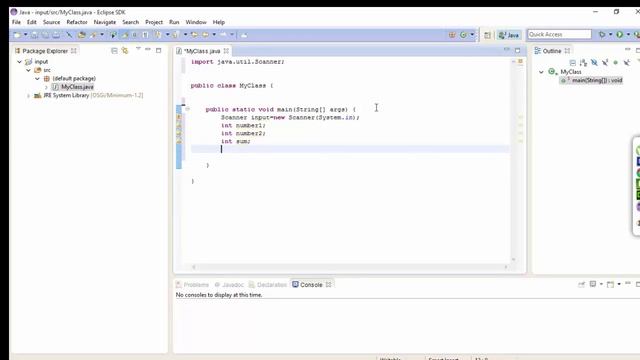Viewport: 640px width, 360px height.
Task: Collapse the default package node
Action: pyautogui.click(x=37, y=78)
